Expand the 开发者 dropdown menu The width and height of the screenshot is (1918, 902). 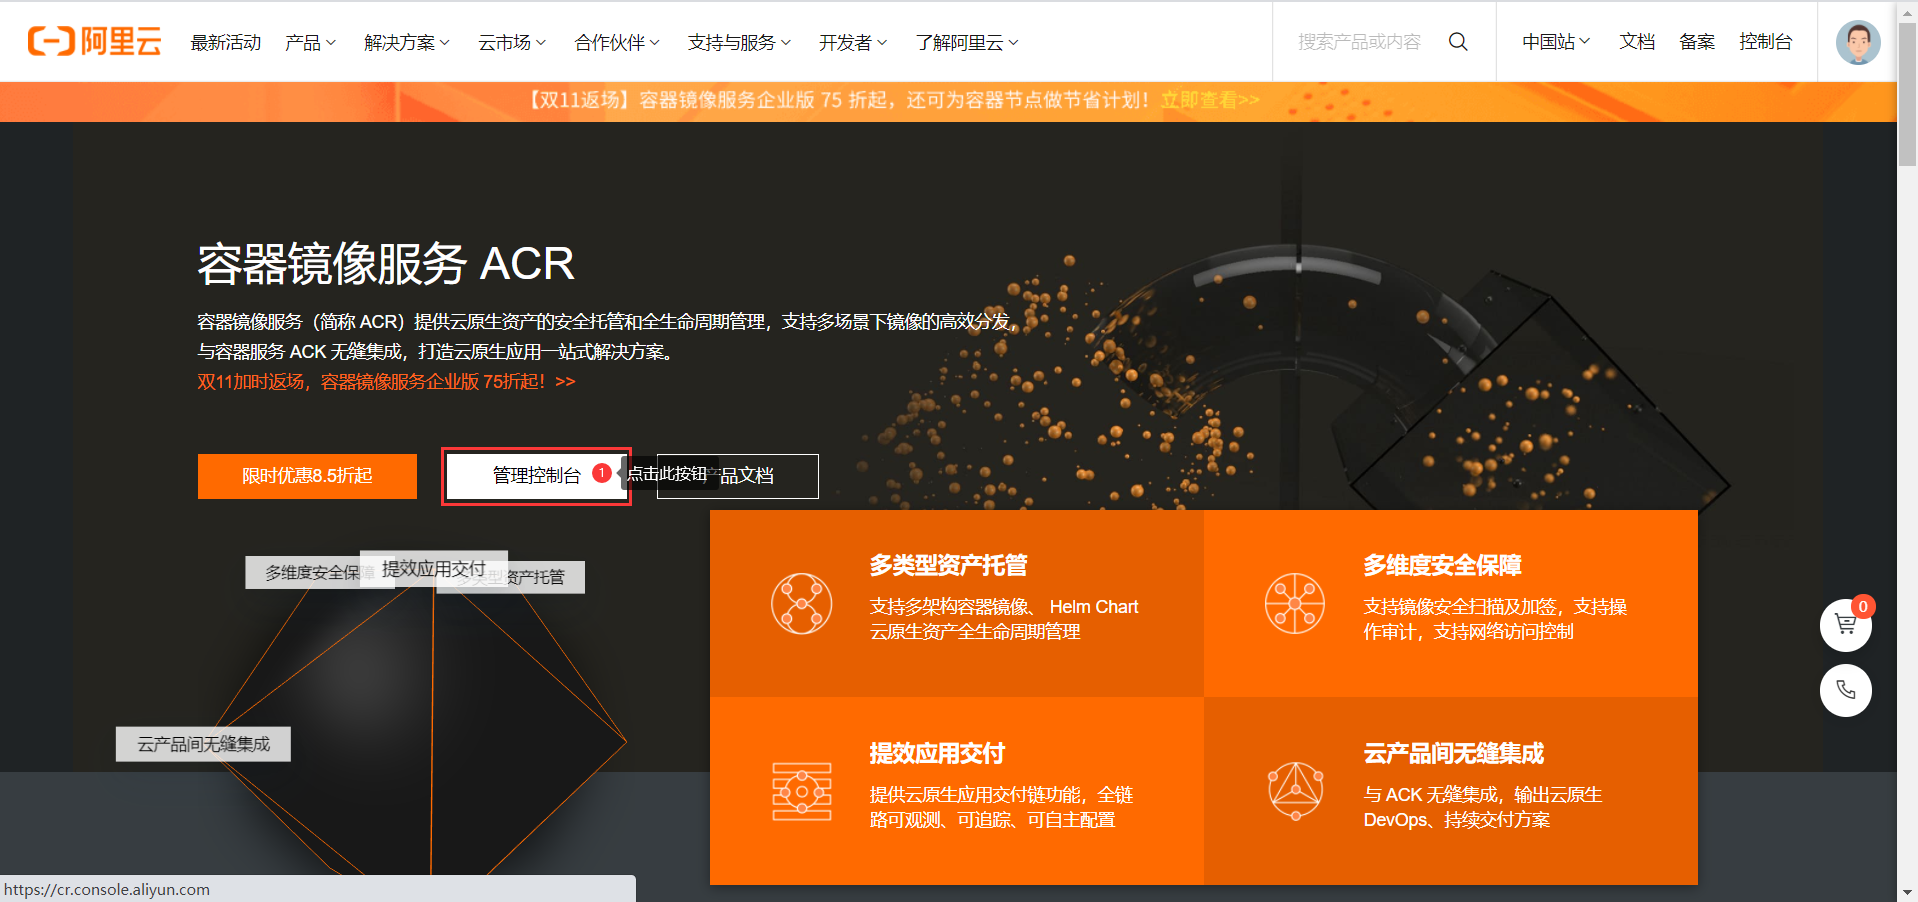[853, 42]
